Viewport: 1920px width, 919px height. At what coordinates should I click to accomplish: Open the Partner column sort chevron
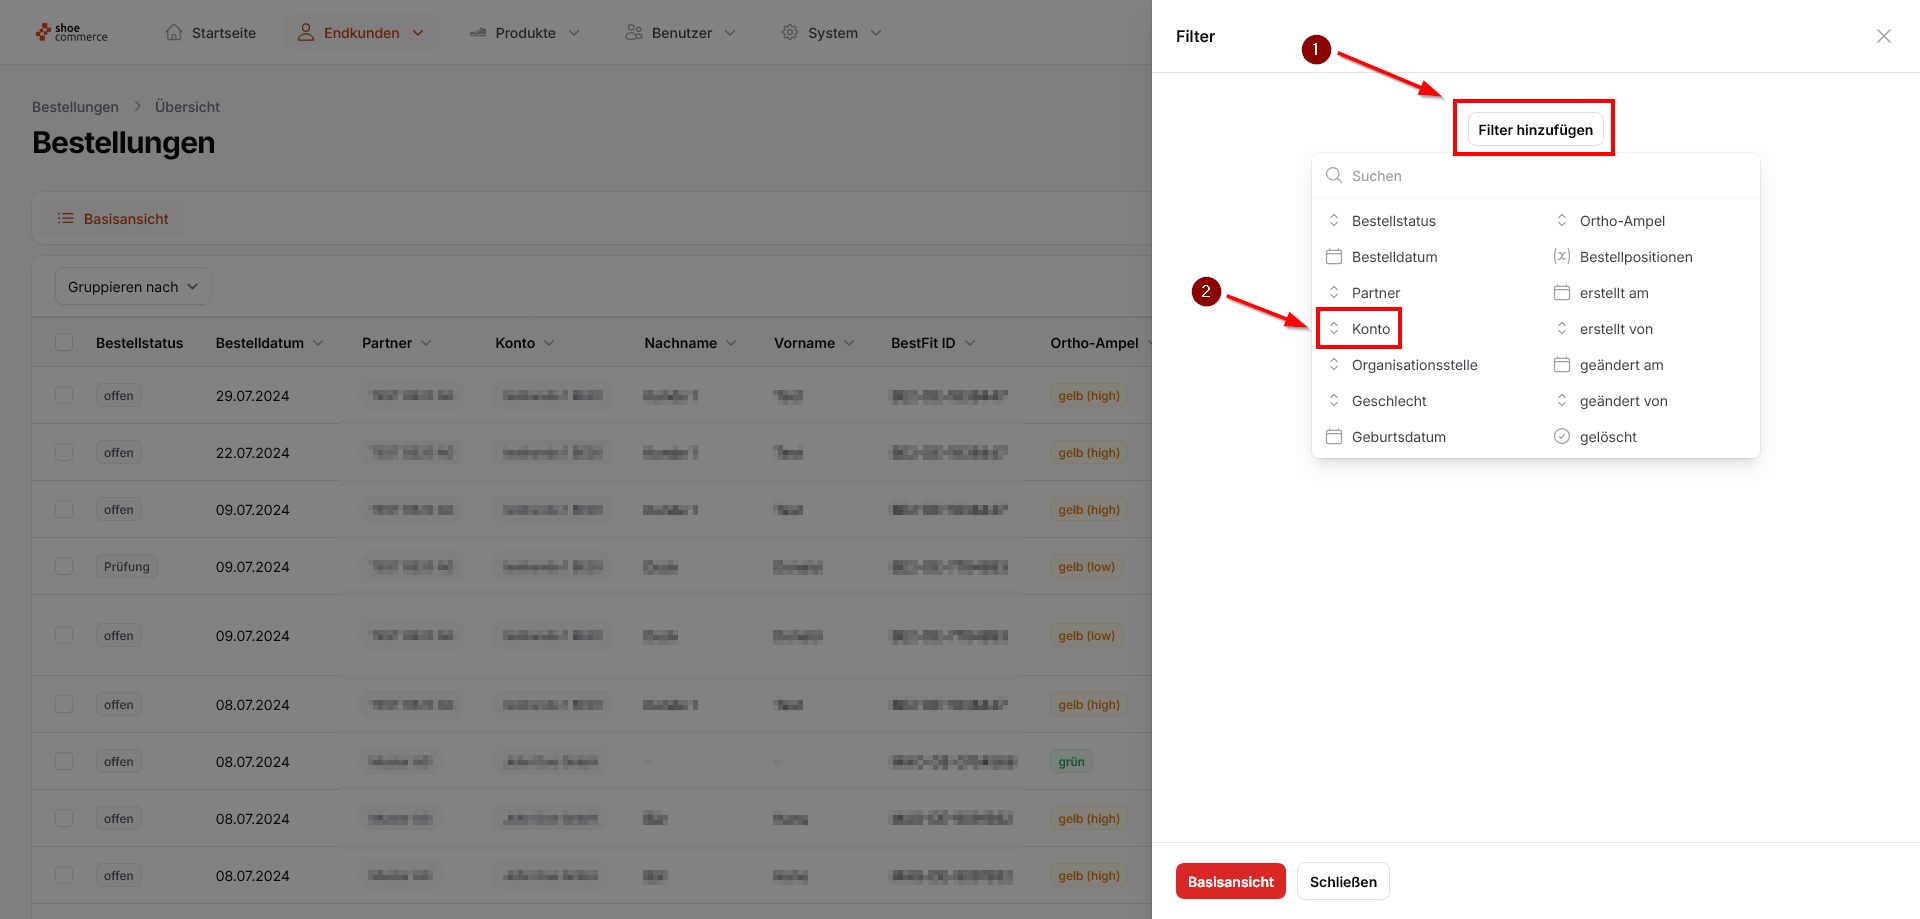[x=426, y=343]
